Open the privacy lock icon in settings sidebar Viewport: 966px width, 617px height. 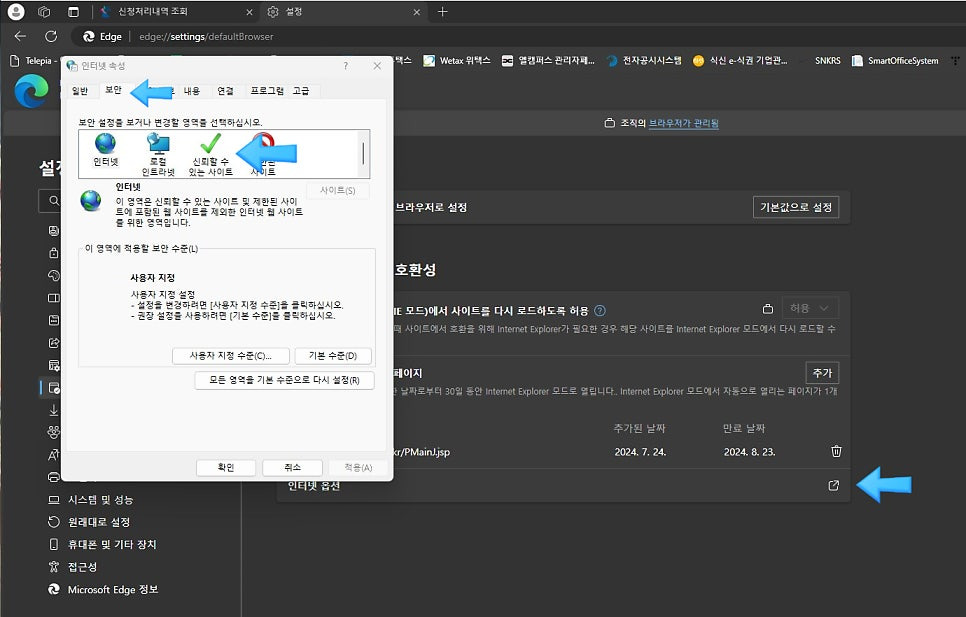[54, 252]
